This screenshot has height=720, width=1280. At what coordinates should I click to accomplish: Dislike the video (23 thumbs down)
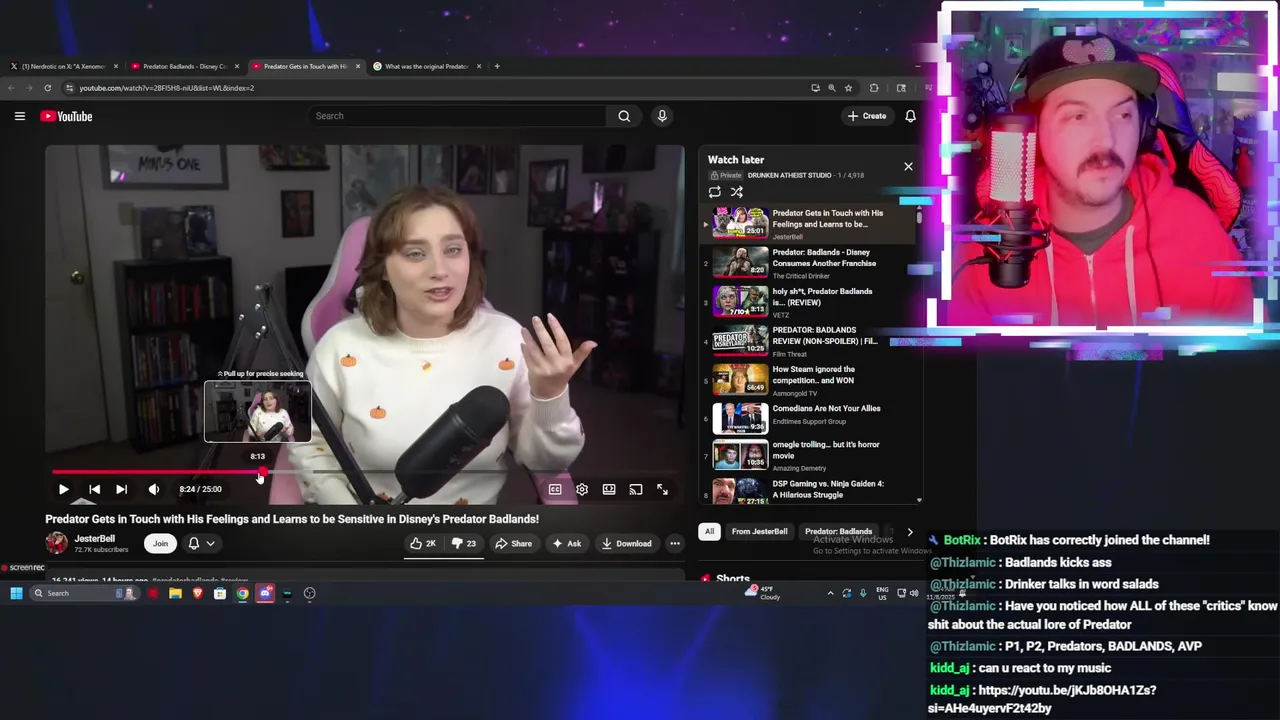coord(464,543)
